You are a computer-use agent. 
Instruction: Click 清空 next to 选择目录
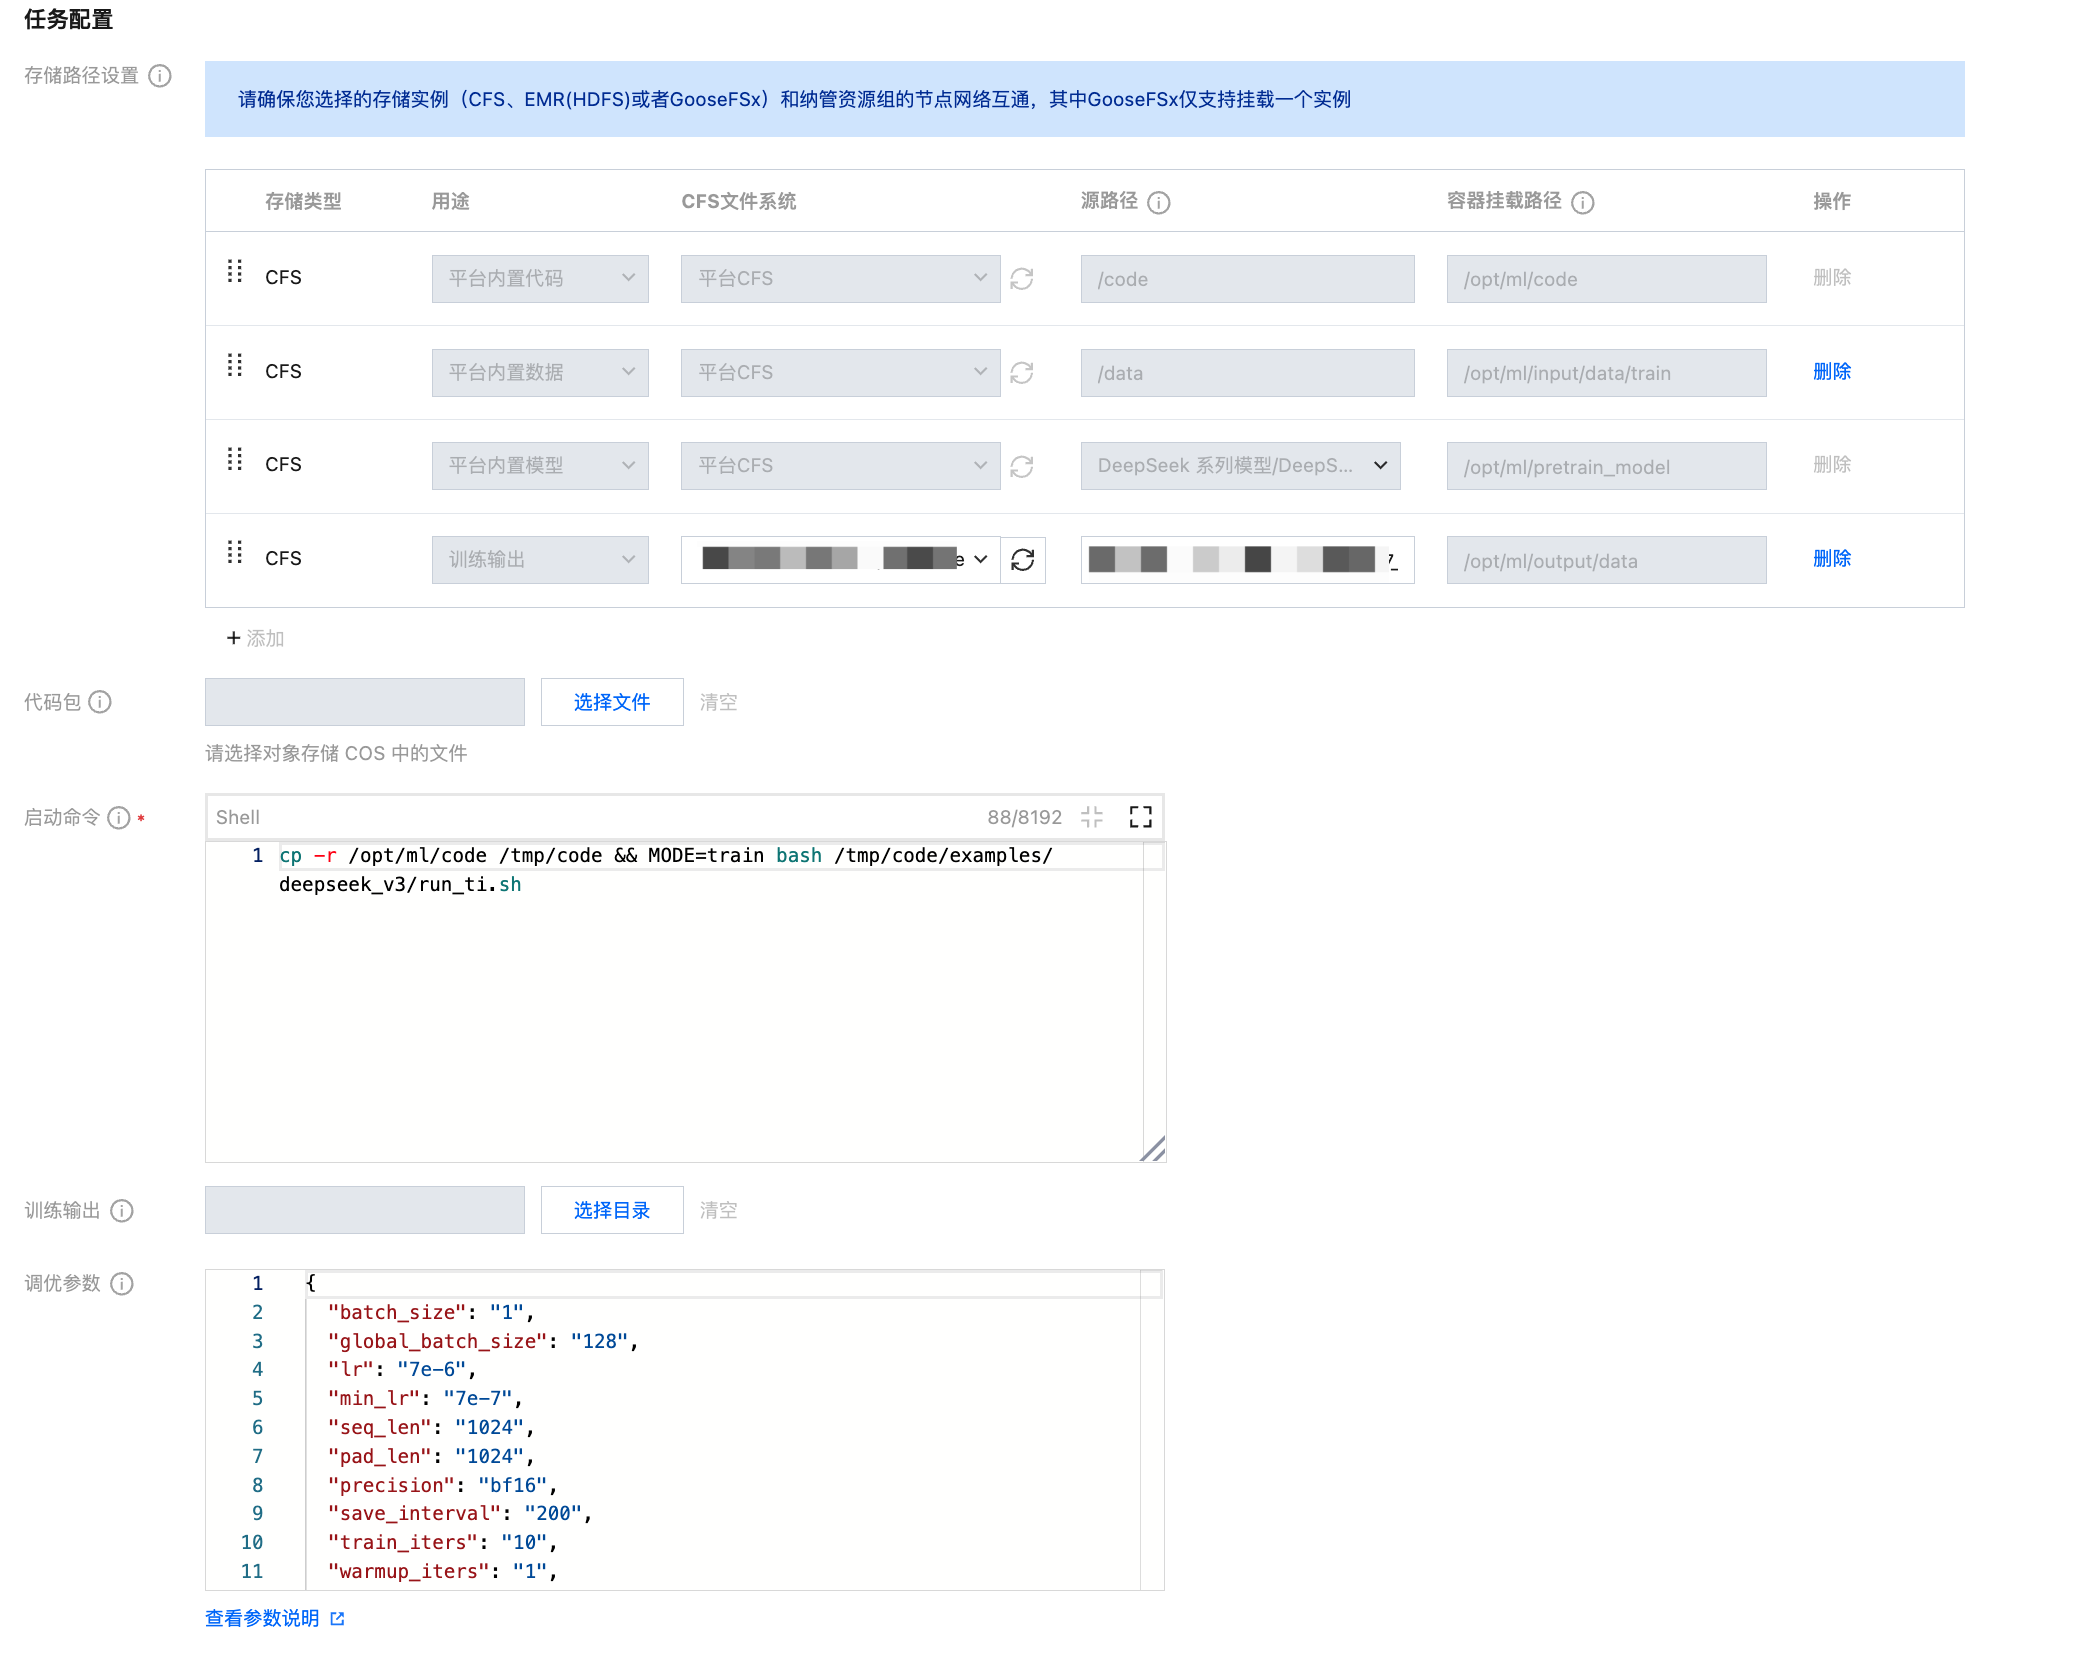718,1210
